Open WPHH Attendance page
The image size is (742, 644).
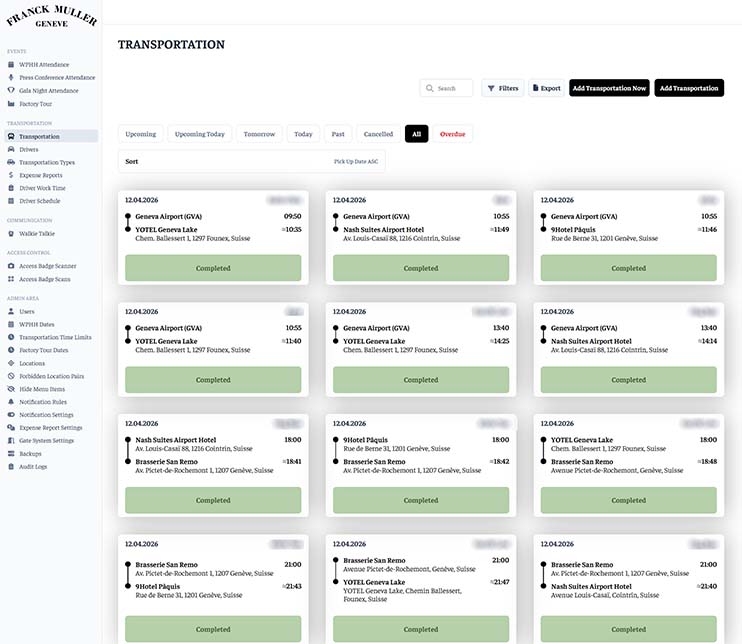click(44, 64)
